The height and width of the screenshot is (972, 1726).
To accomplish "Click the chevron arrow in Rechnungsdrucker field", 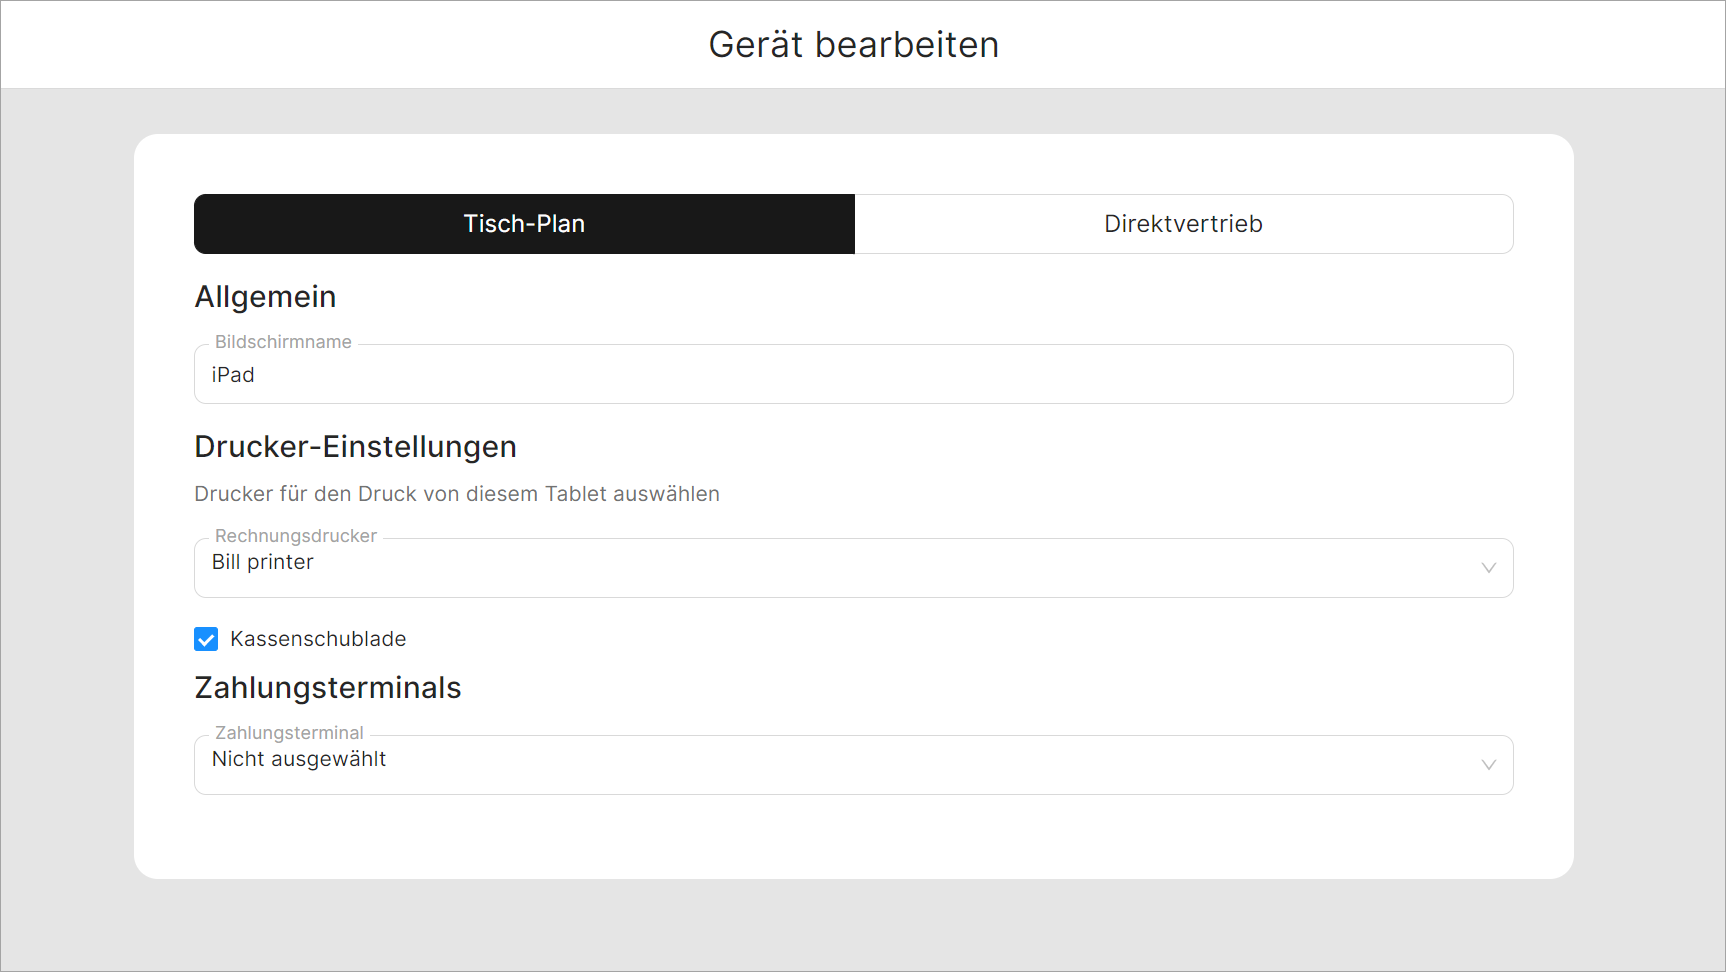I will point(1488,568).
